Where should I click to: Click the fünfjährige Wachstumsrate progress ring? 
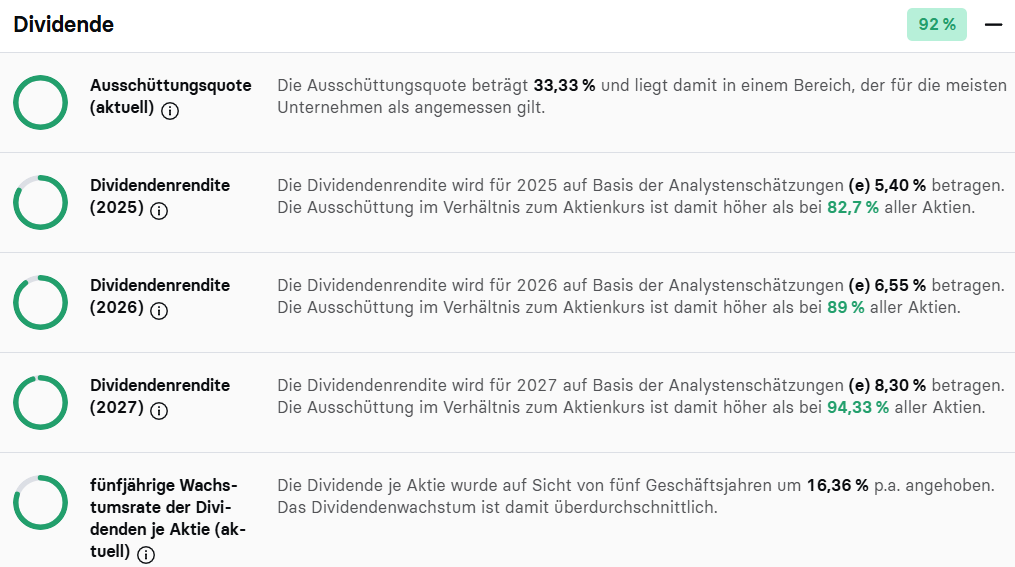[40, 502]
